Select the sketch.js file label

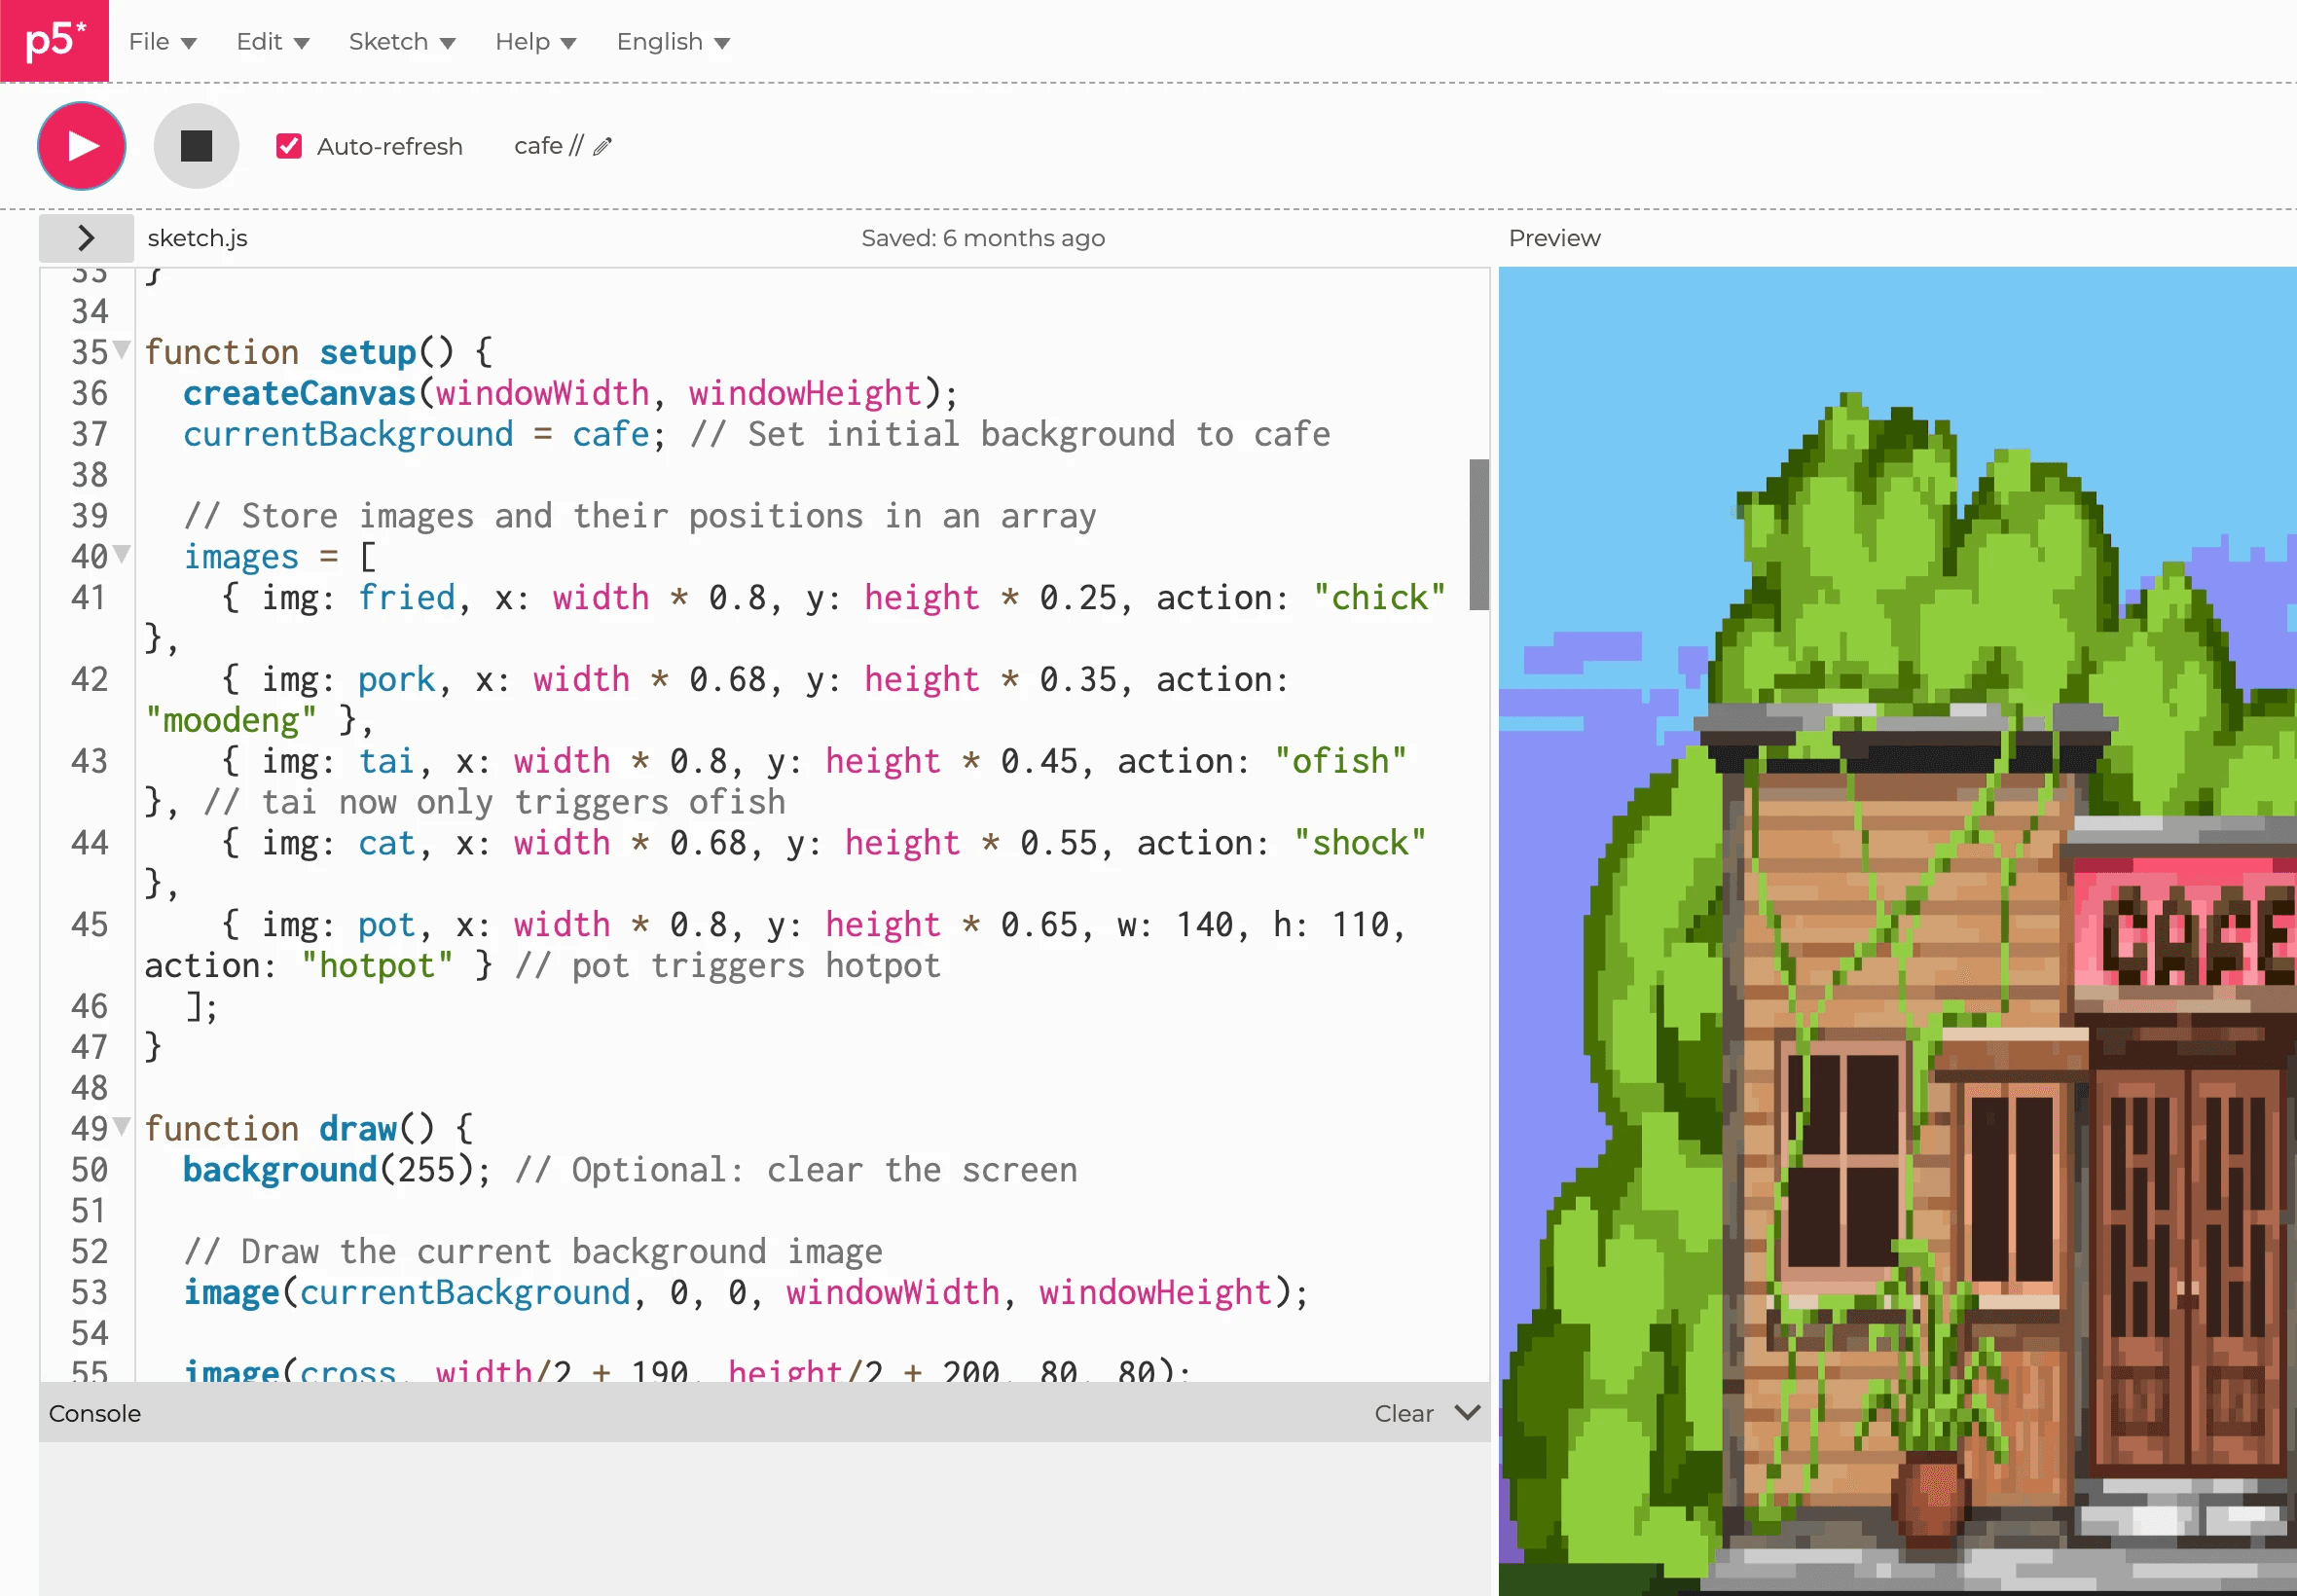pyautogui.click(x=197, y=238)
